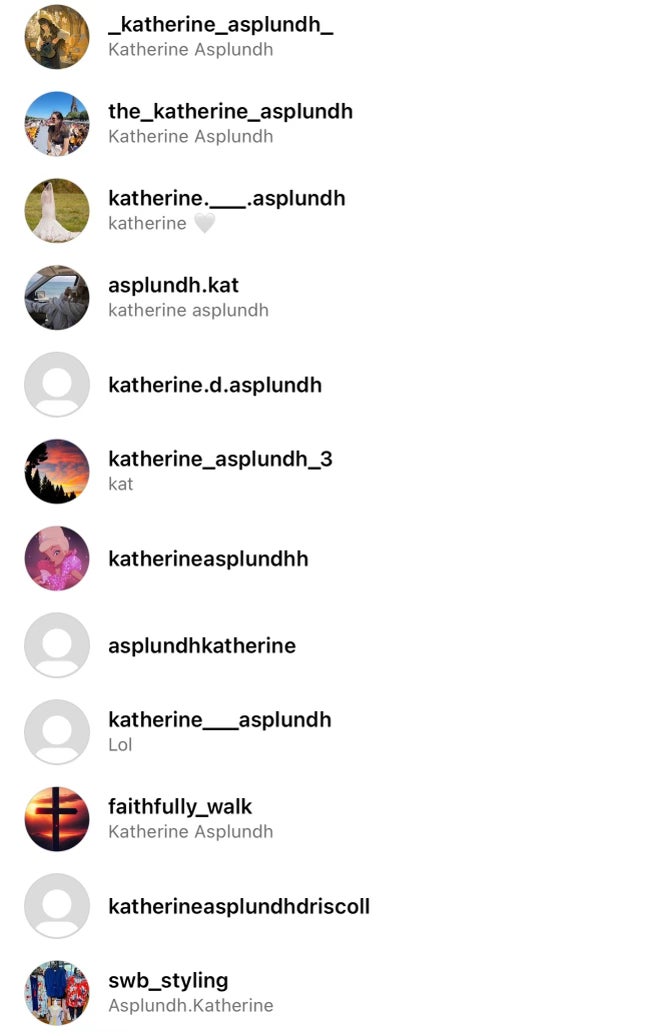Click the blank avatar for katherine.d.asplundh

pyautogui.click(x=57, y=385)
